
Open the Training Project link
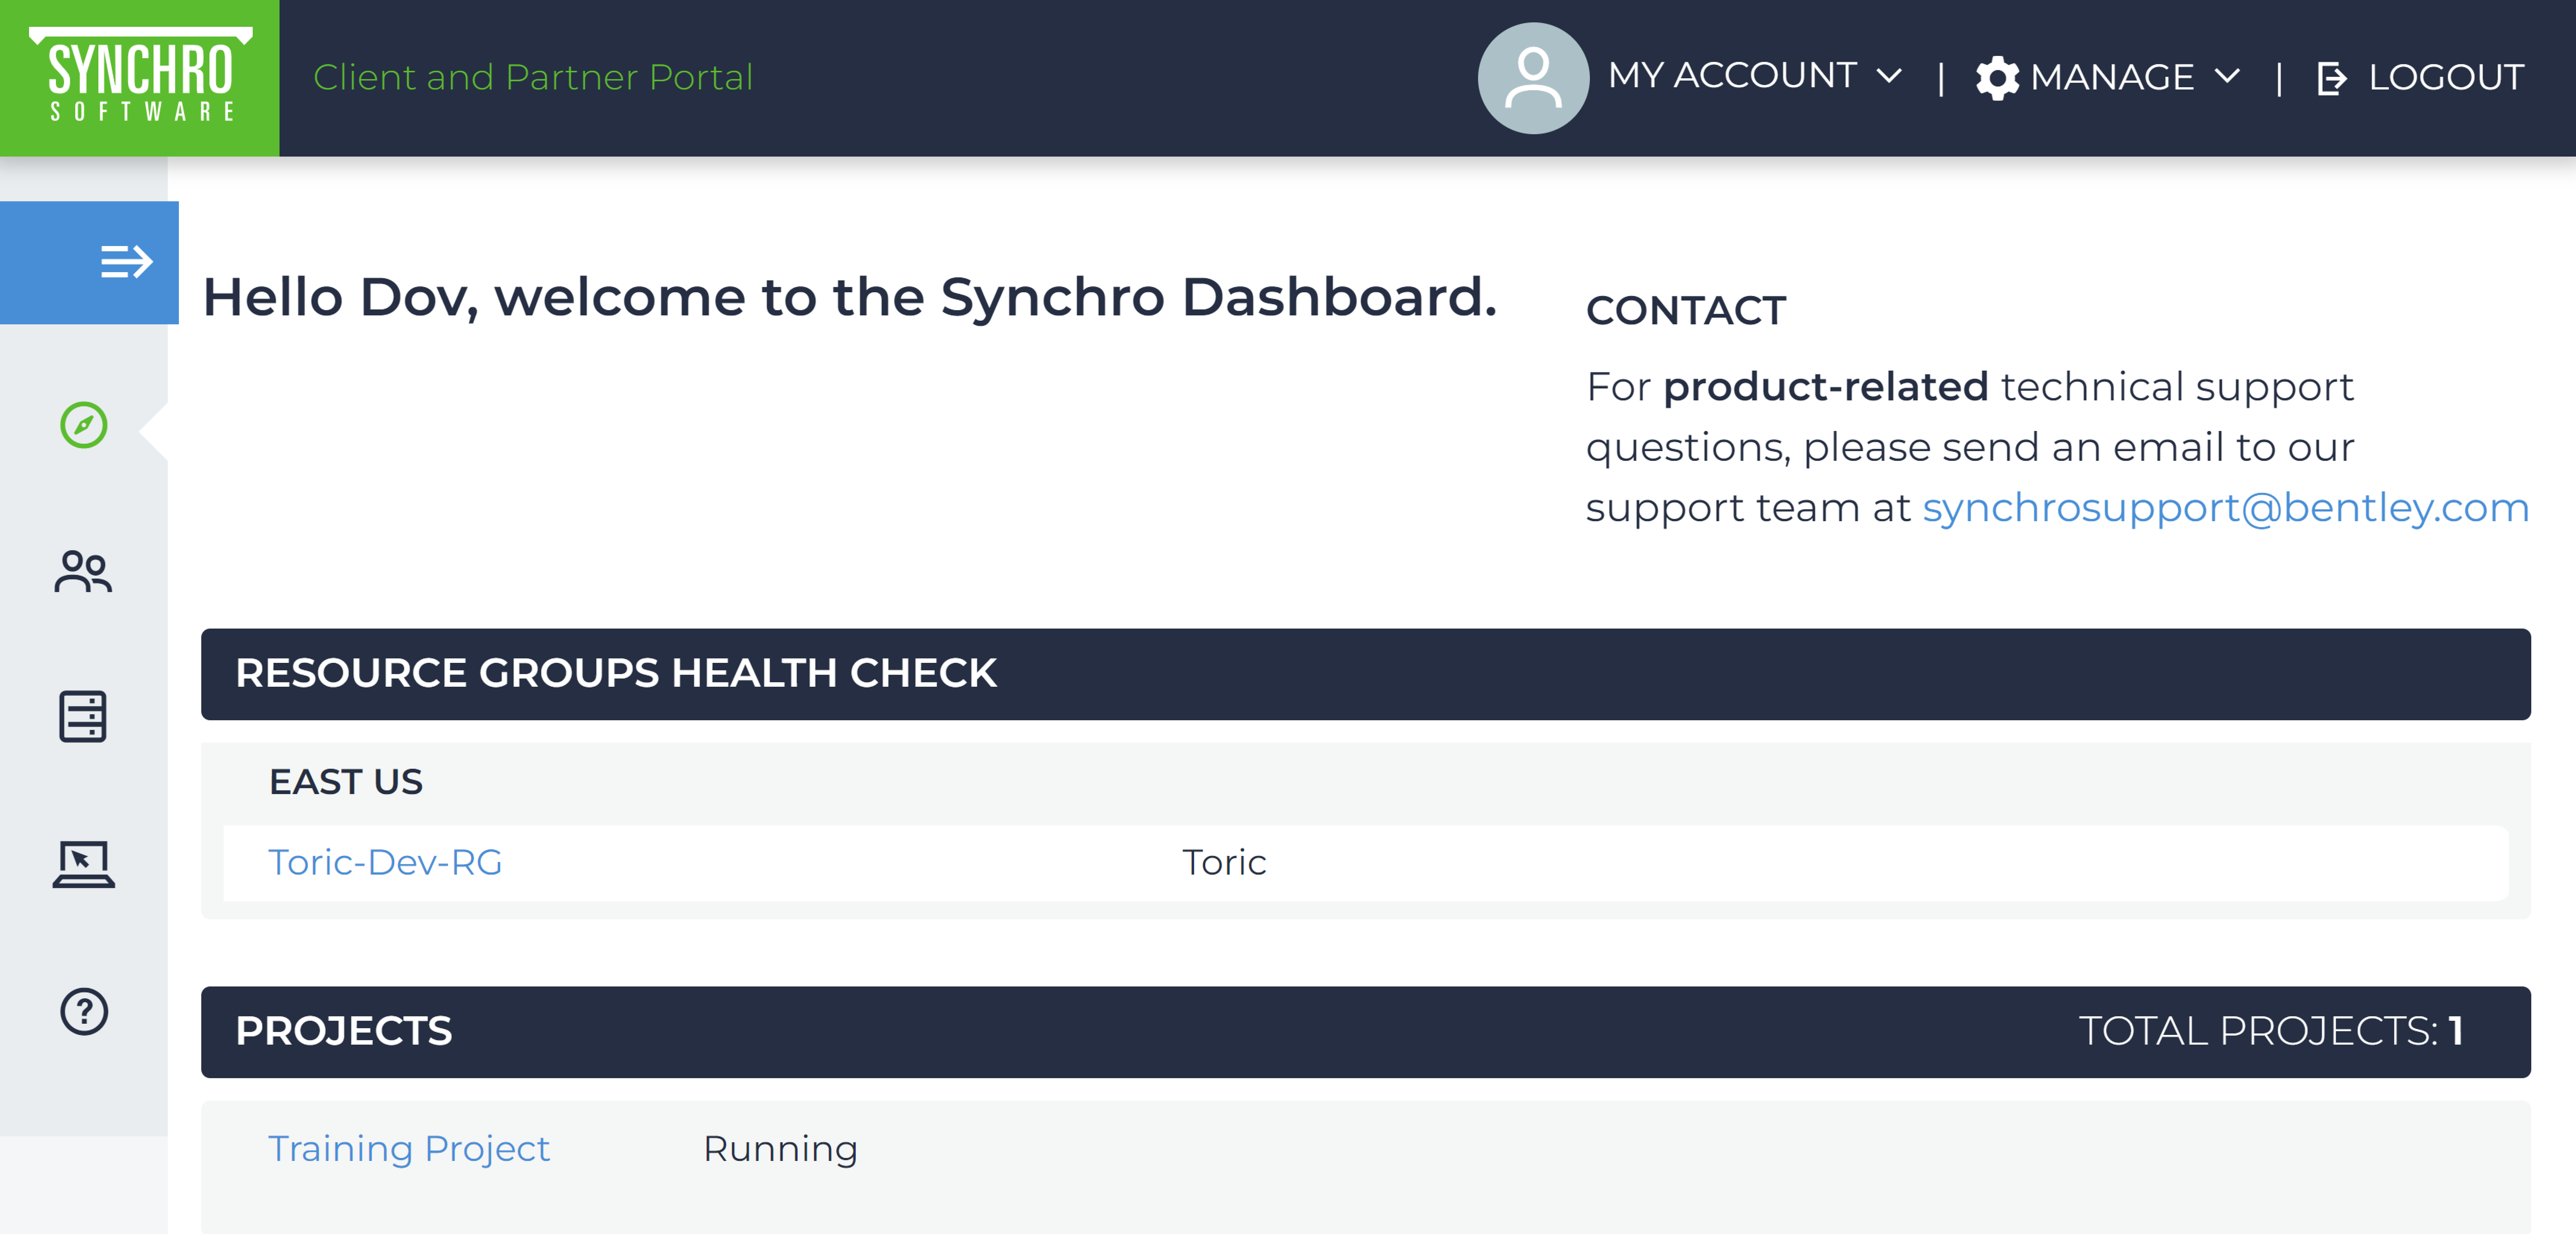(409, 1148)
